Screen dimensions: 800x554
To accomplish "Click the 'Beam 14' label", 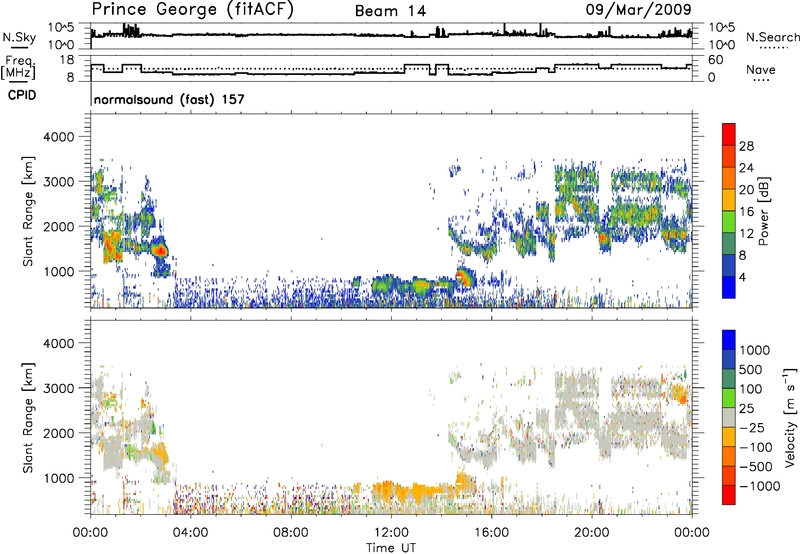I will (390, 11).
